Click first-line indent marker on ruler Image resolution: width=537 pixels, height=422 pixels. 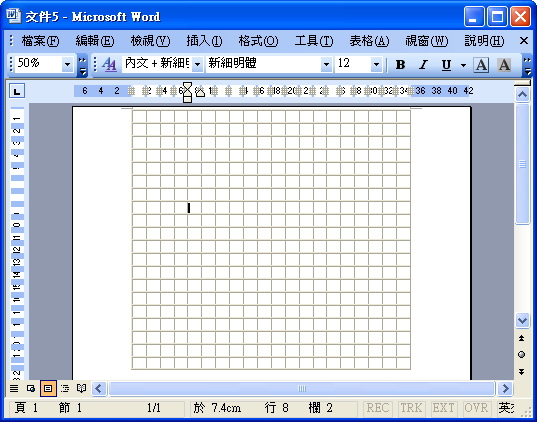(x=187, y=86)
